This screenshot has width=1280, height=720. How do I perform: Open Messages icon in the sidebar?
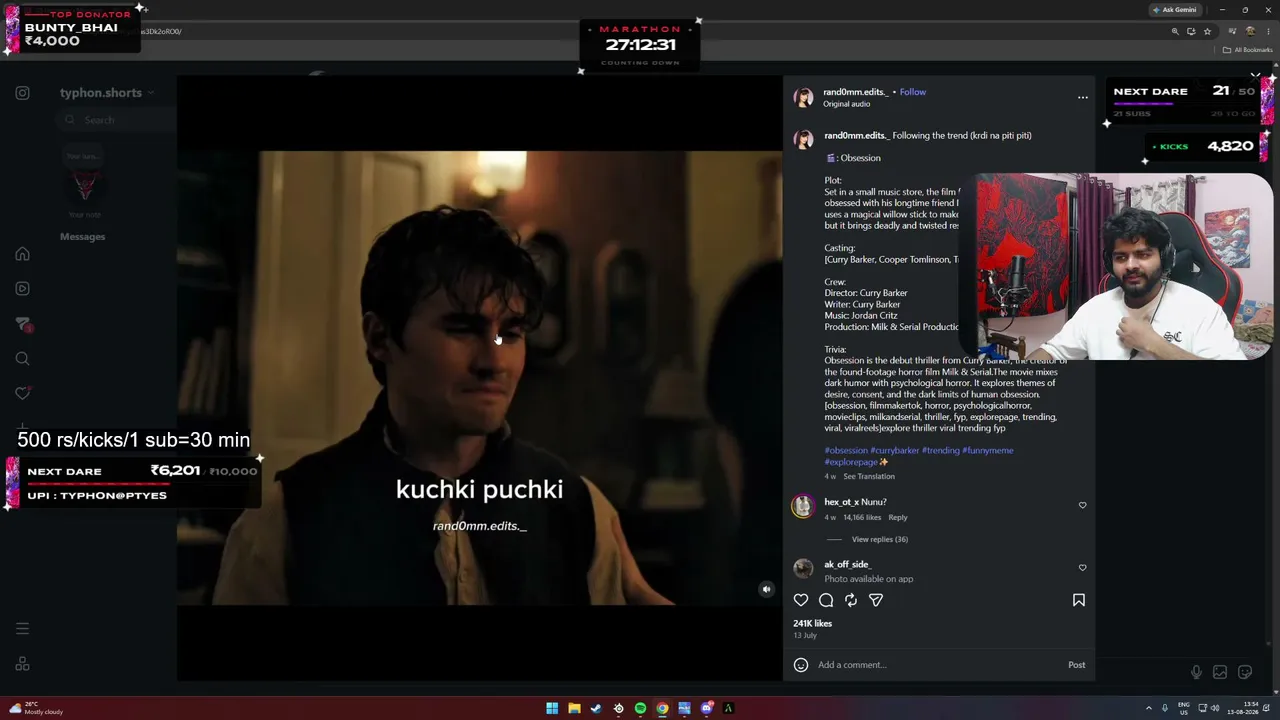coord(22,324)
